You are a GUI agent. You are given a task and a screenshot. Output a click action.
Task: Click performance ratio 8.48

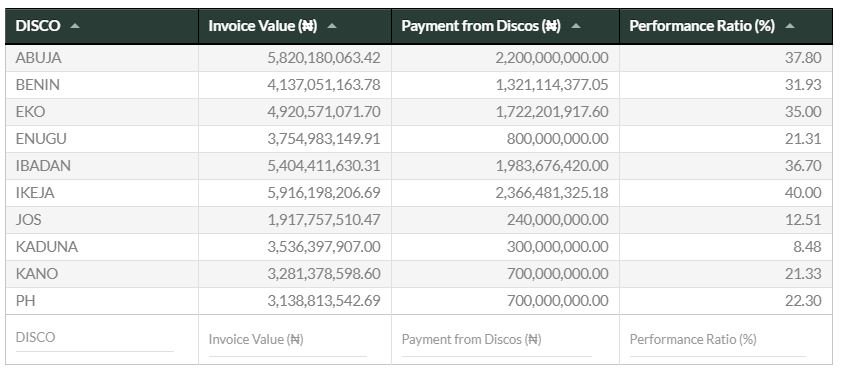coord(806,246)
